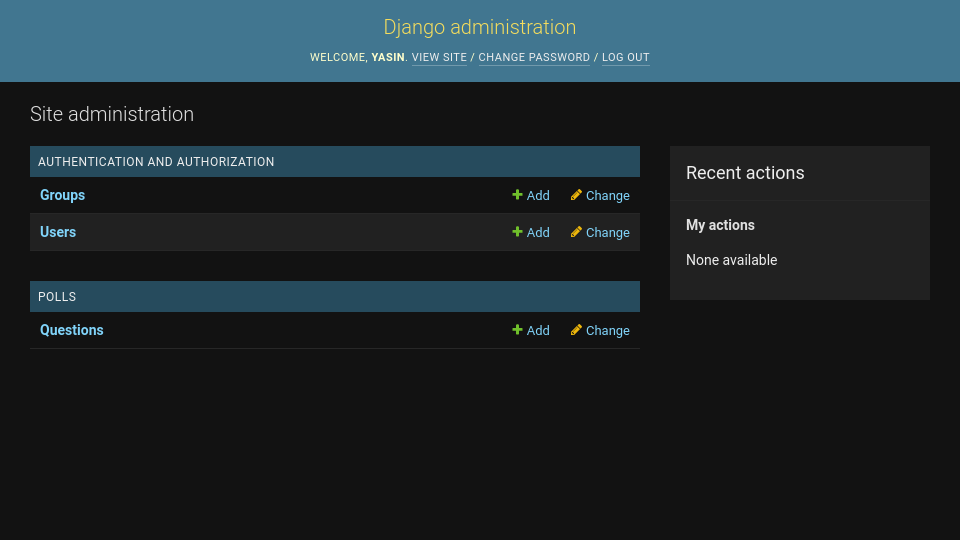Click the None available text

point(732,260)
